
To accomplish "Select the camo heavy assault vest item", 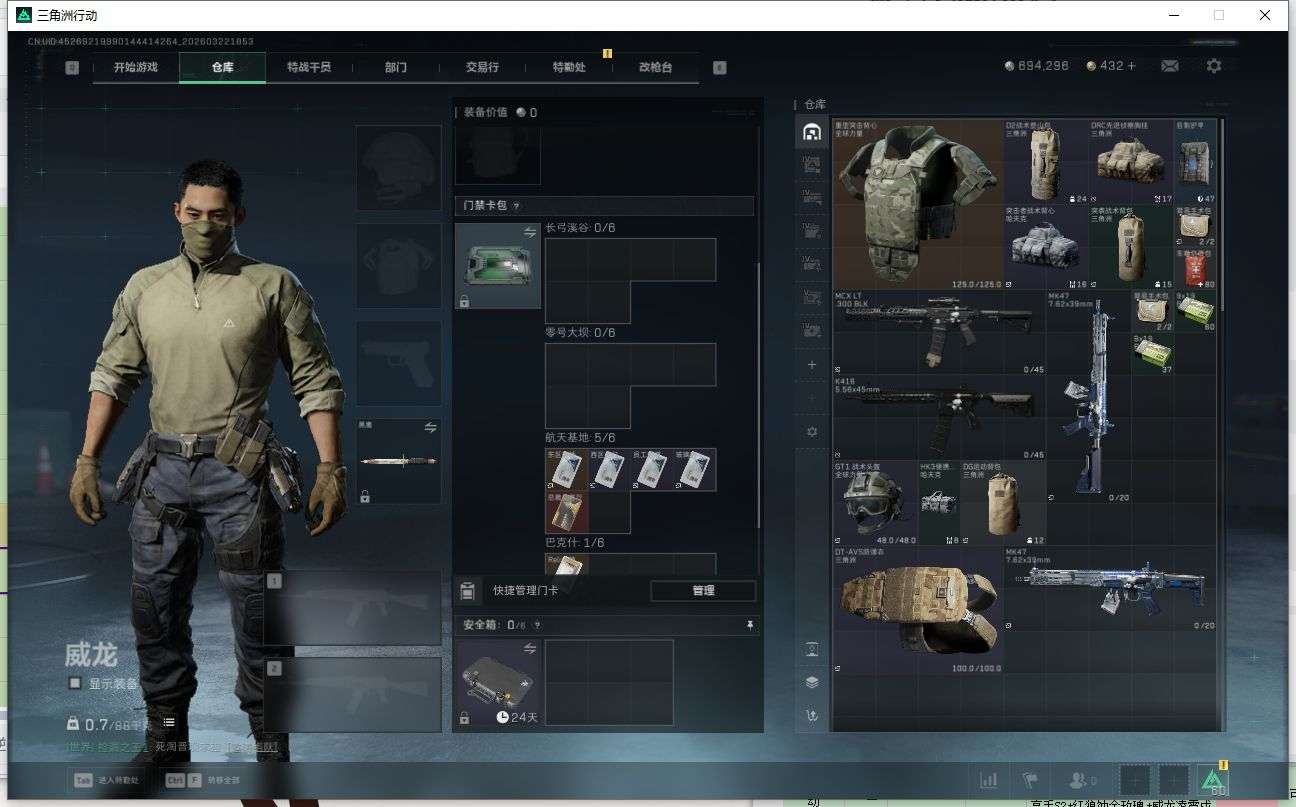I will [x=918, y=205].
